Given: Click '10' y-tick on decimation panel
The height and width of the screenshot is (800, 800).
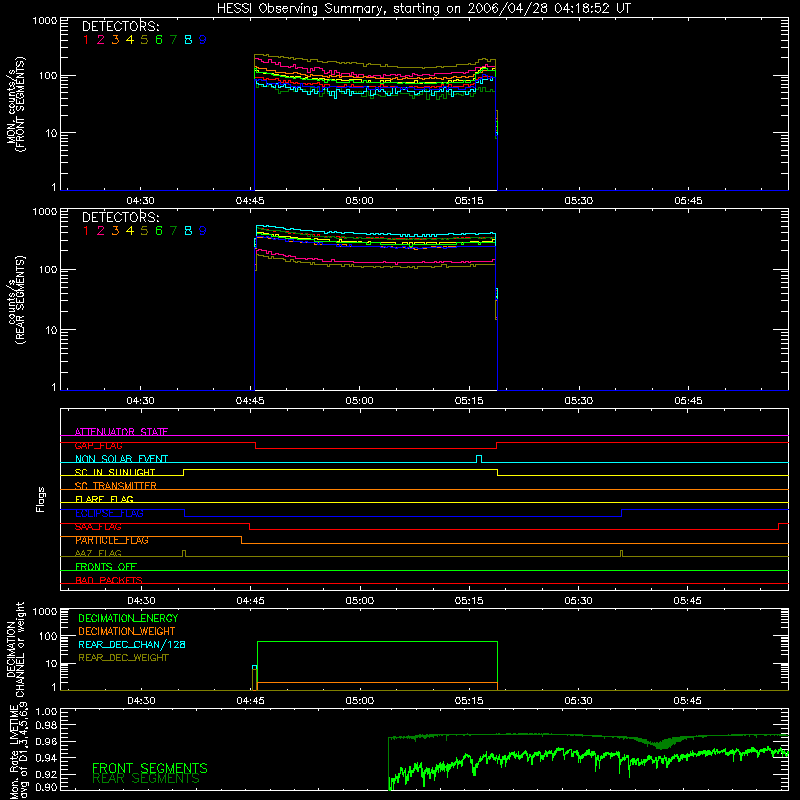Looking at the screenshot, I should [51, 664].
